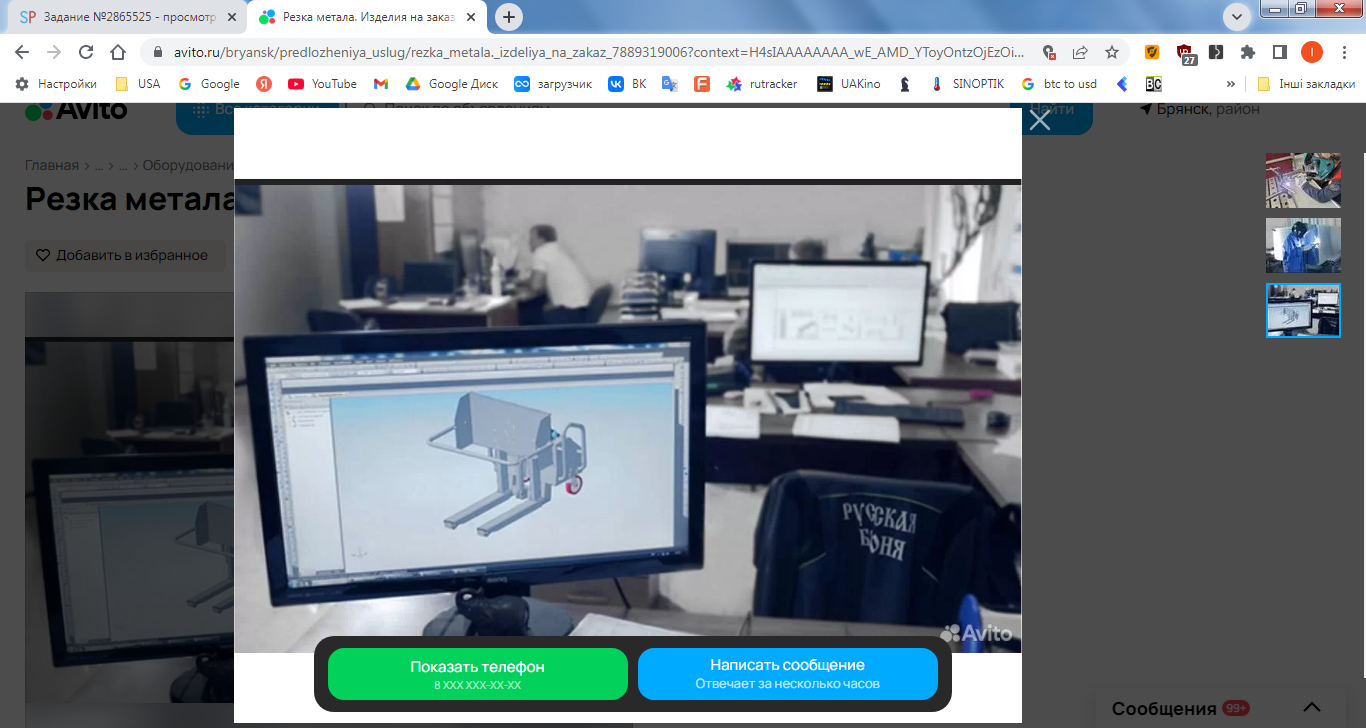The width and height of the screenshot is (1366, 728).
Task: Open the browser home page
Action: tap(118, 52)
